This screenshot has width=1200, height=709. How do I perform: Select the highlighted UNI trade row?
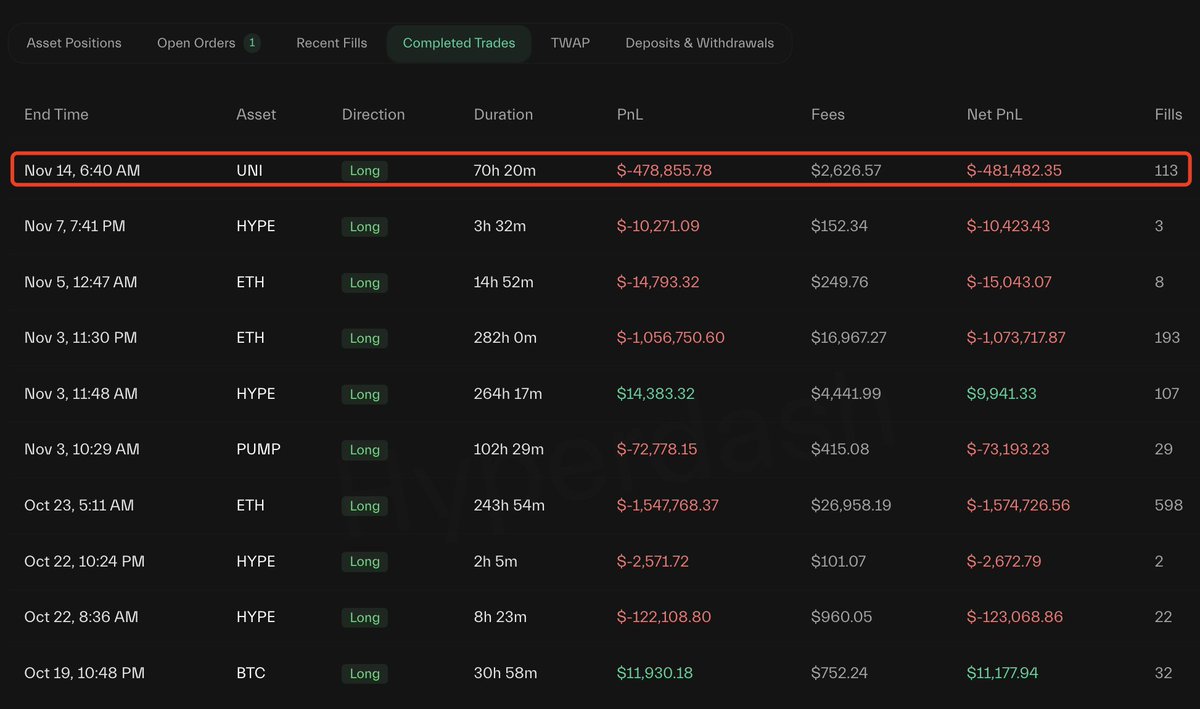[600, 170]
